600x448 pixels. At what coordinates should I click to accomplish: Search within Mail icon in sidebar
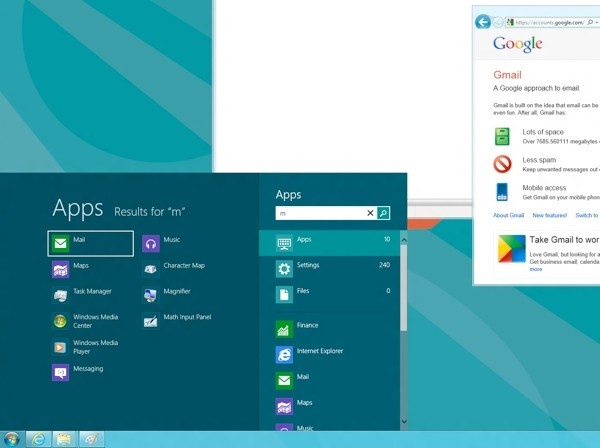[284, 381]
